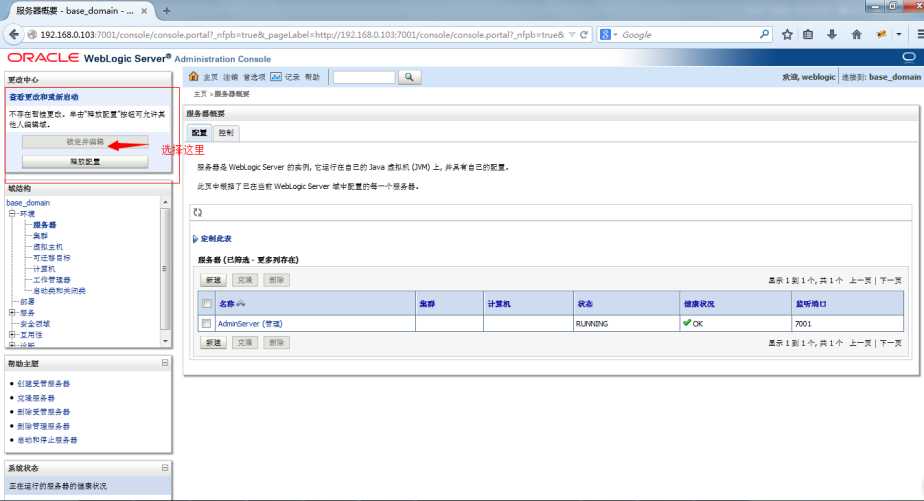Click the bookmark star icon in Firefox toolbar
Viewport: 924px width, 501px height.
tap(787, 35)
